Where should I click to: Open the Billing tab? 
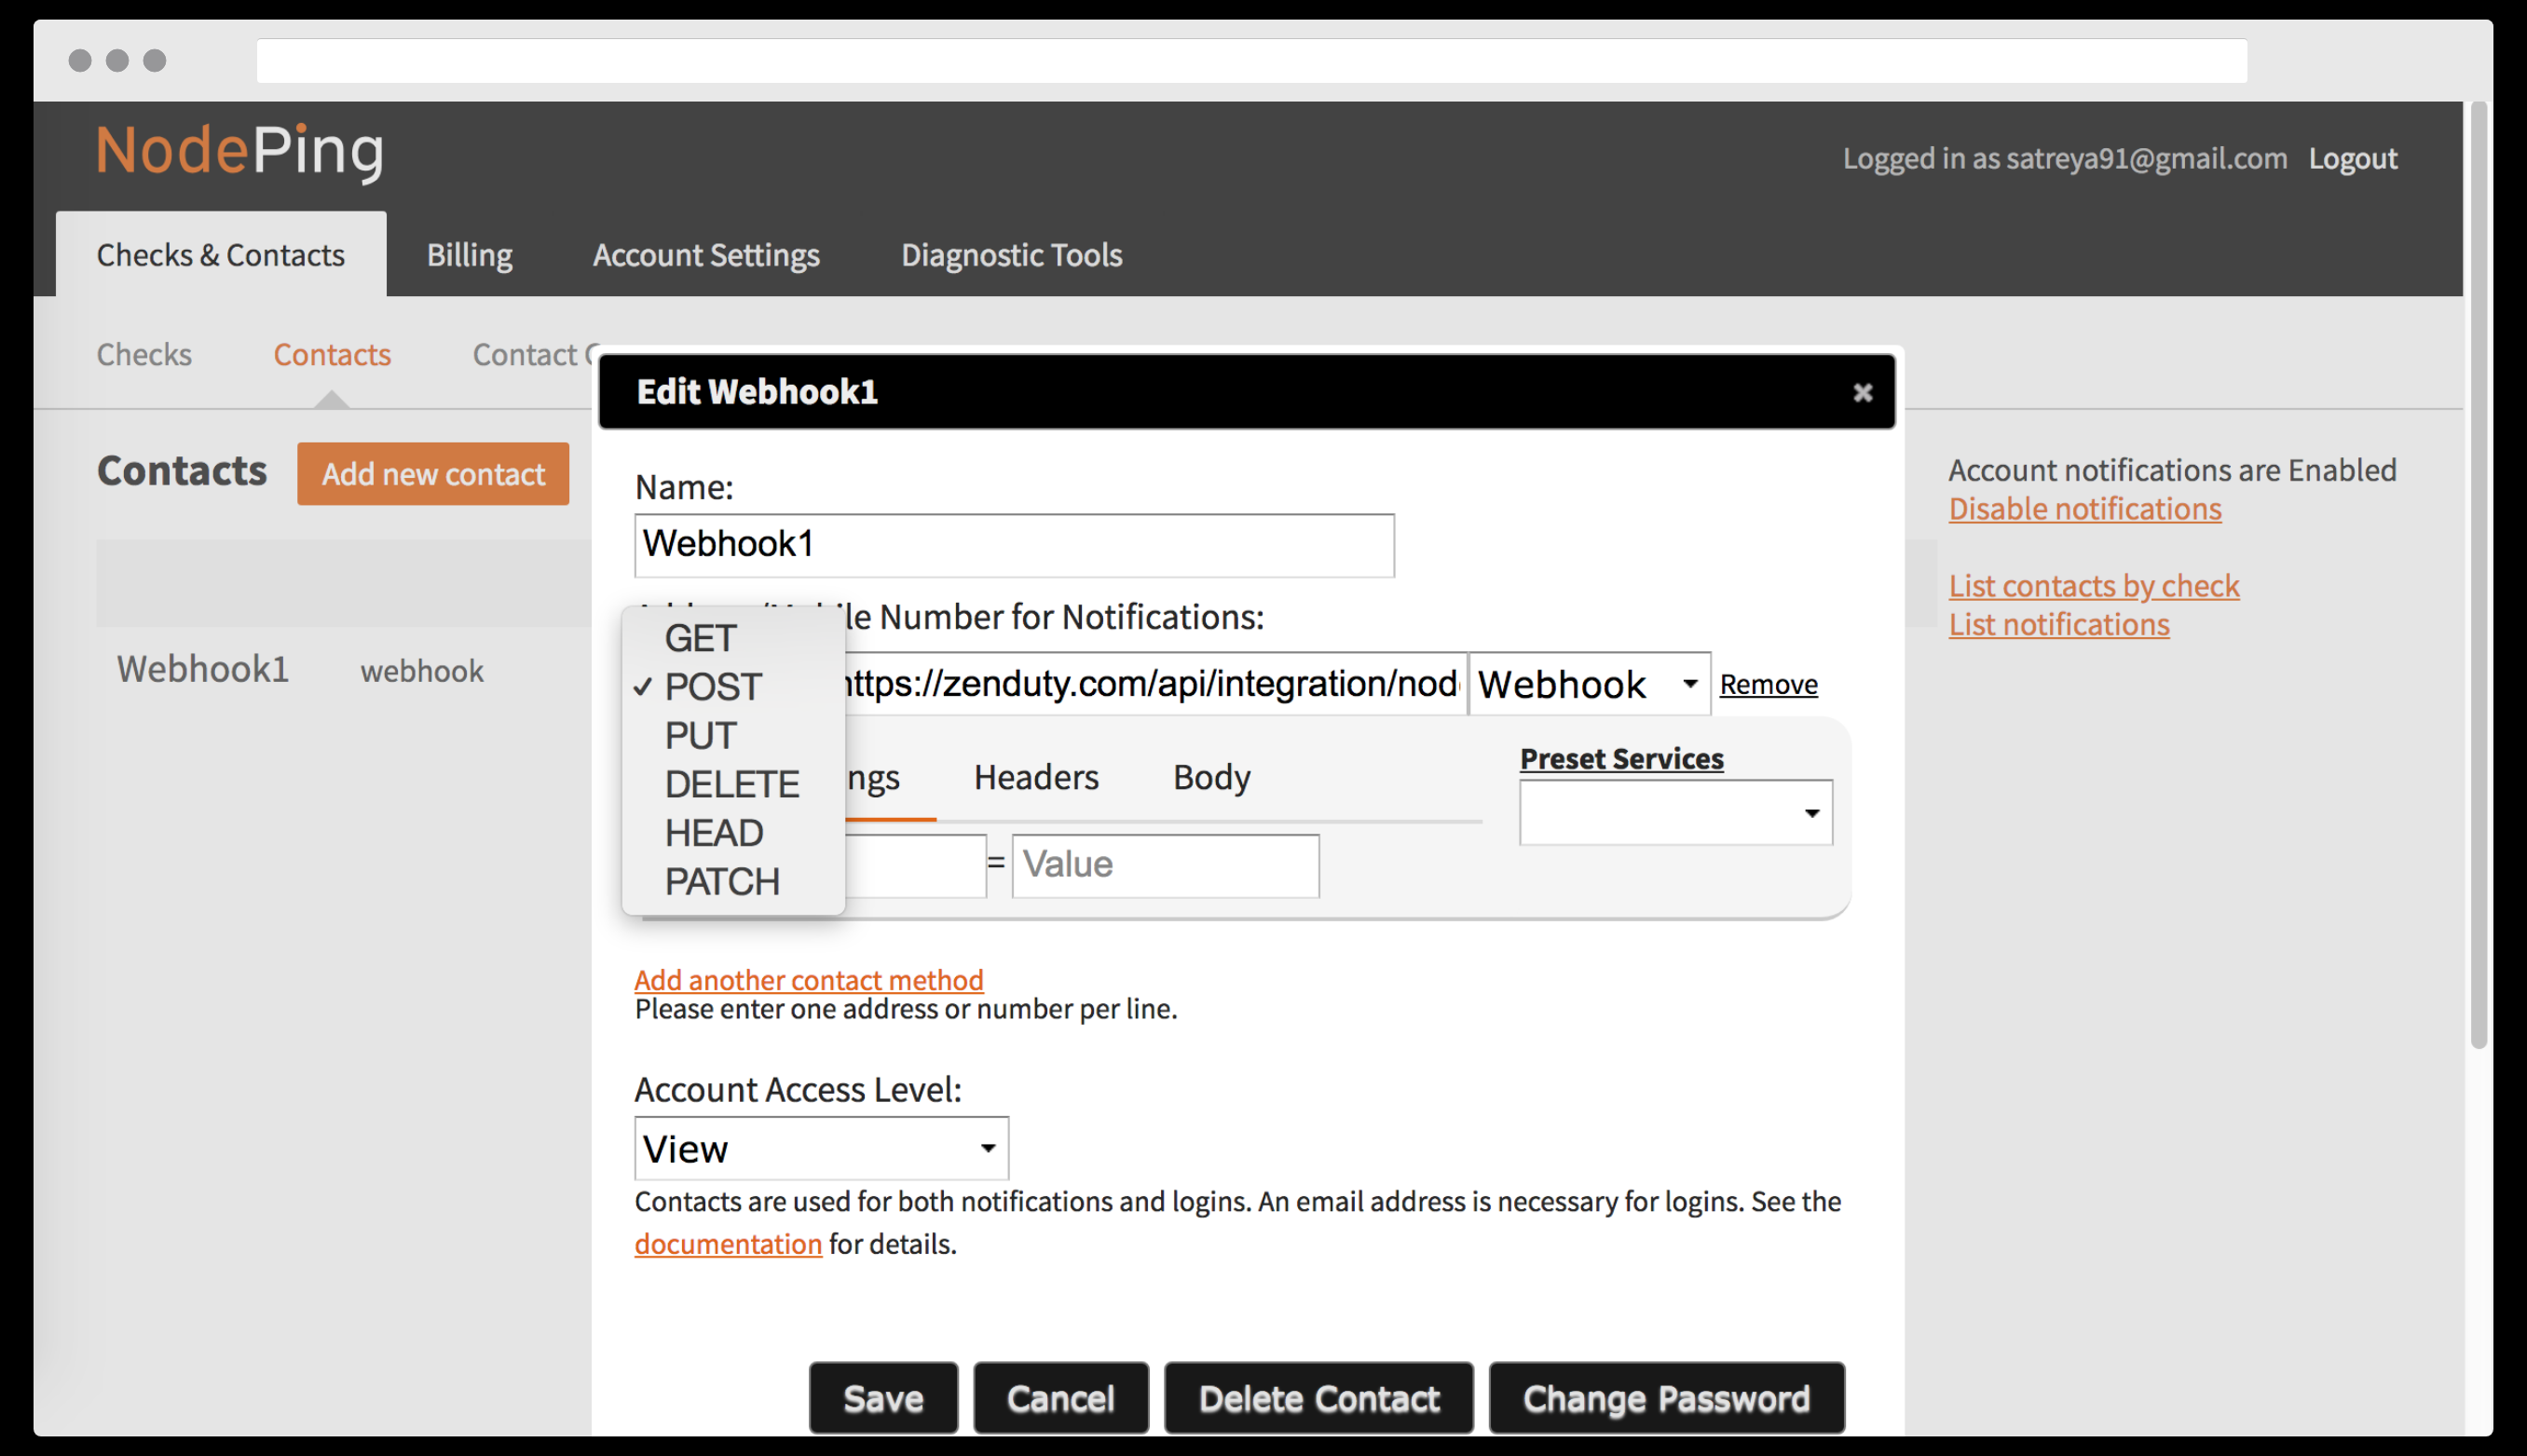click(469, 255)
